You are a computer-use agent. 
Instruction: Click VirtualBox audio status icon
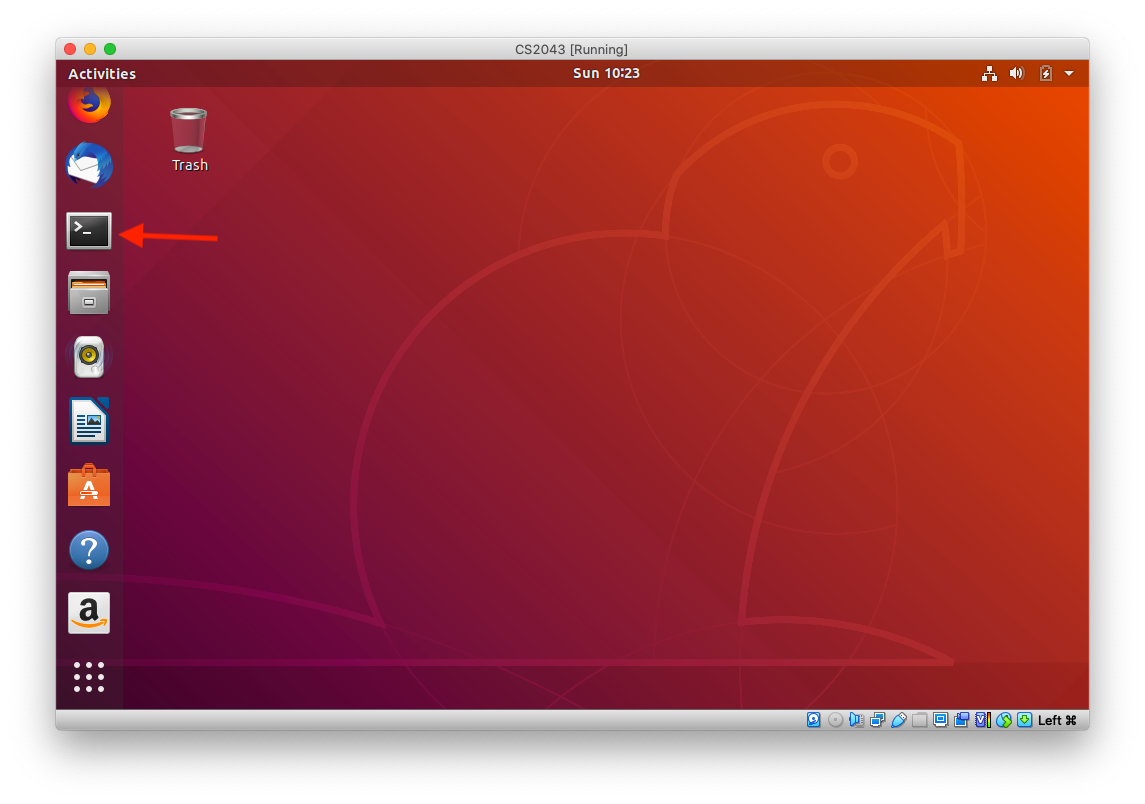(x=856, y=720)
